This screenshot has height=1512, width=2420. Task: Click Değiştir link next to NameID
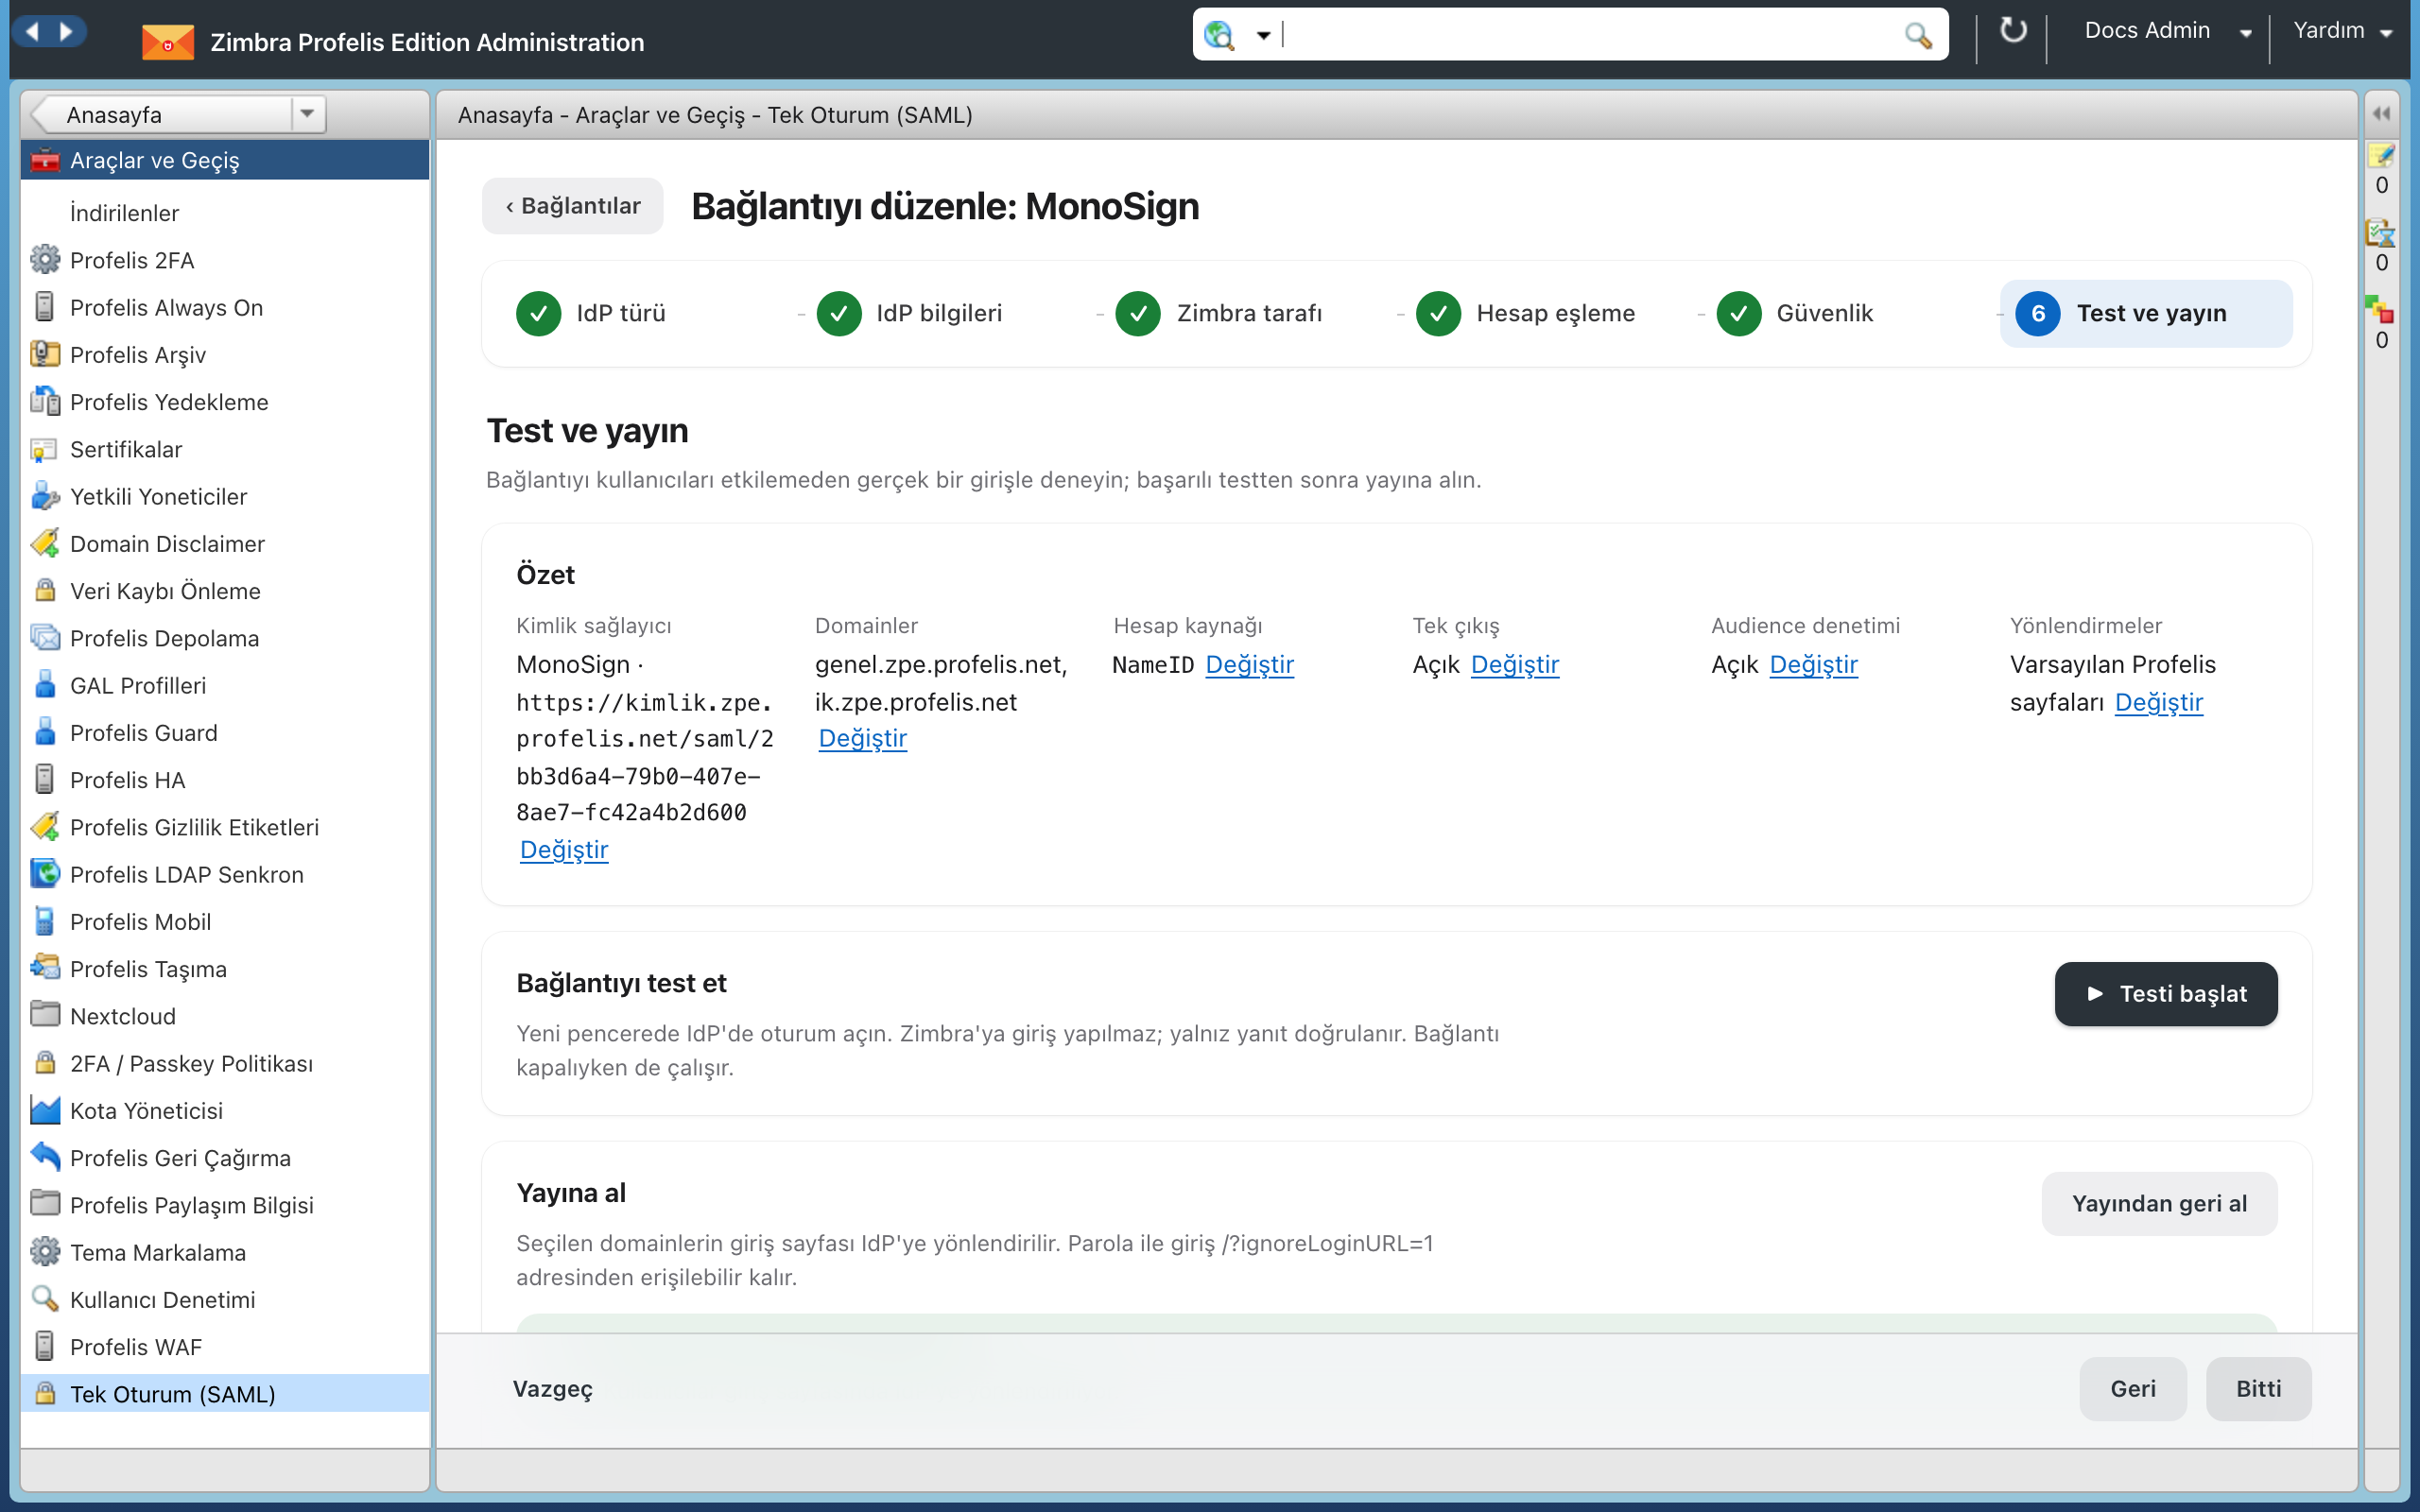coord(1249,664)
